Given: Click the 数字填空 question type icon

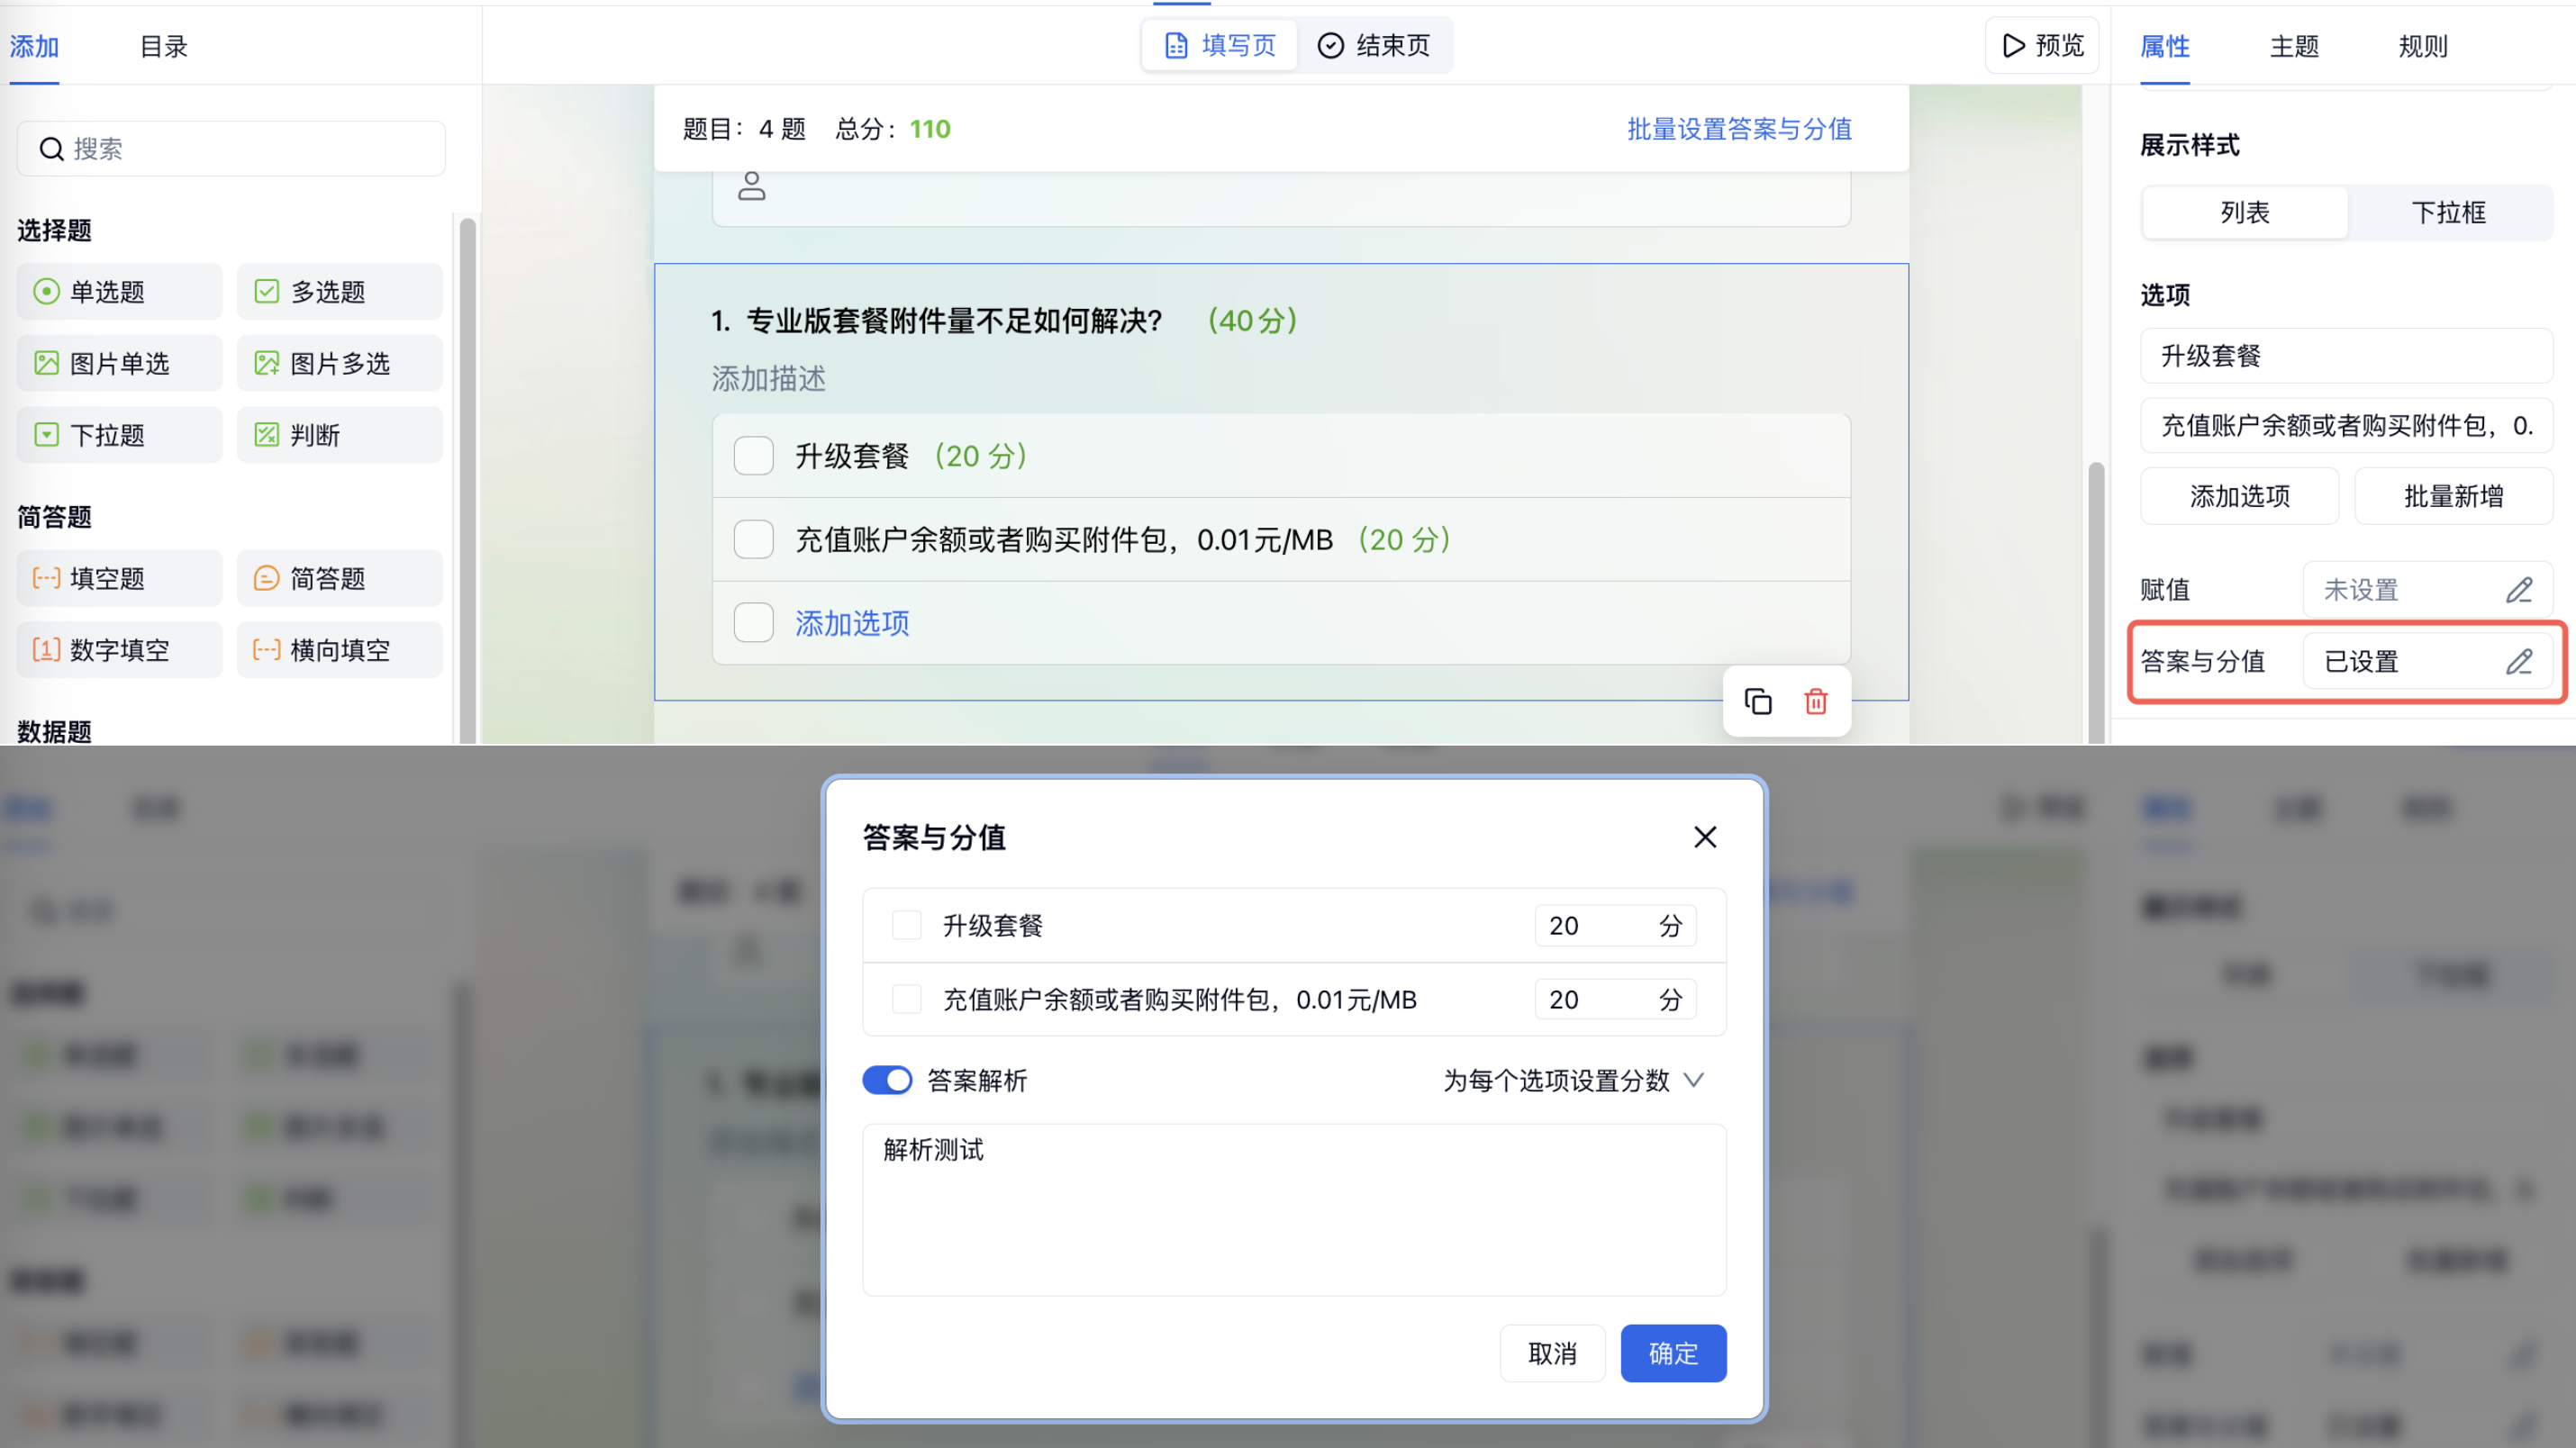Looking at the screenshot, I should [x=46, y=650].
